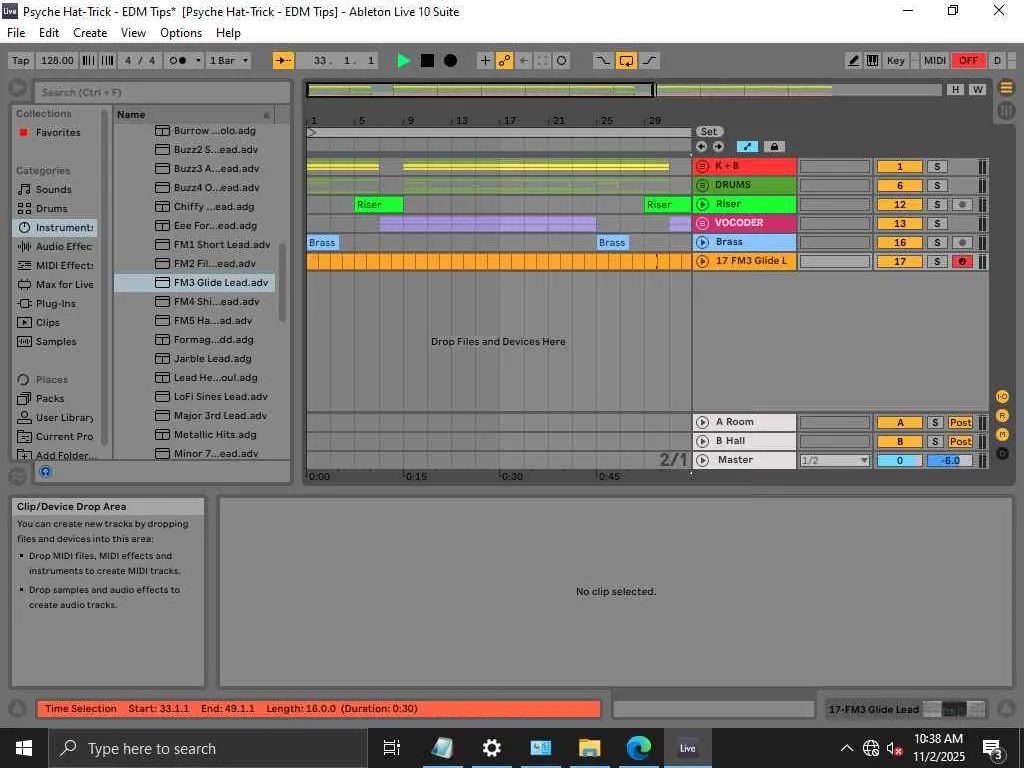The image size is (1024, 768).
Task: Click the MIDI Arrangement Overdub plus icon
Action: coord(485,61)
